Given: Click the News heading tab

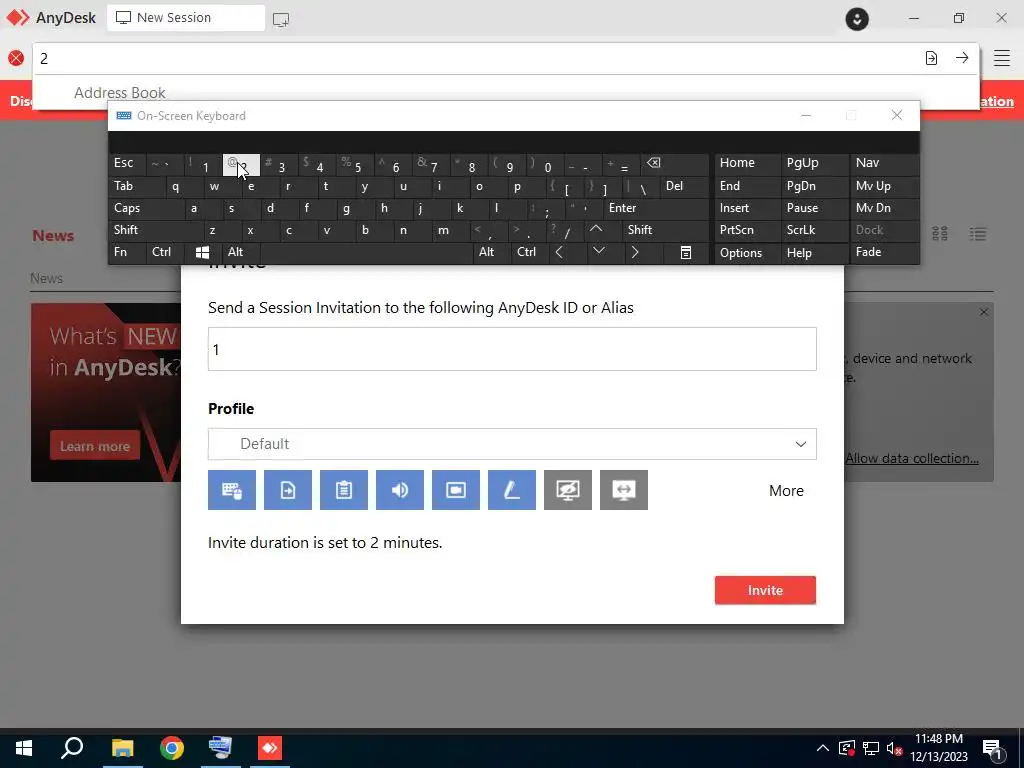Looking at the screenshot, I should coord(54,236).
